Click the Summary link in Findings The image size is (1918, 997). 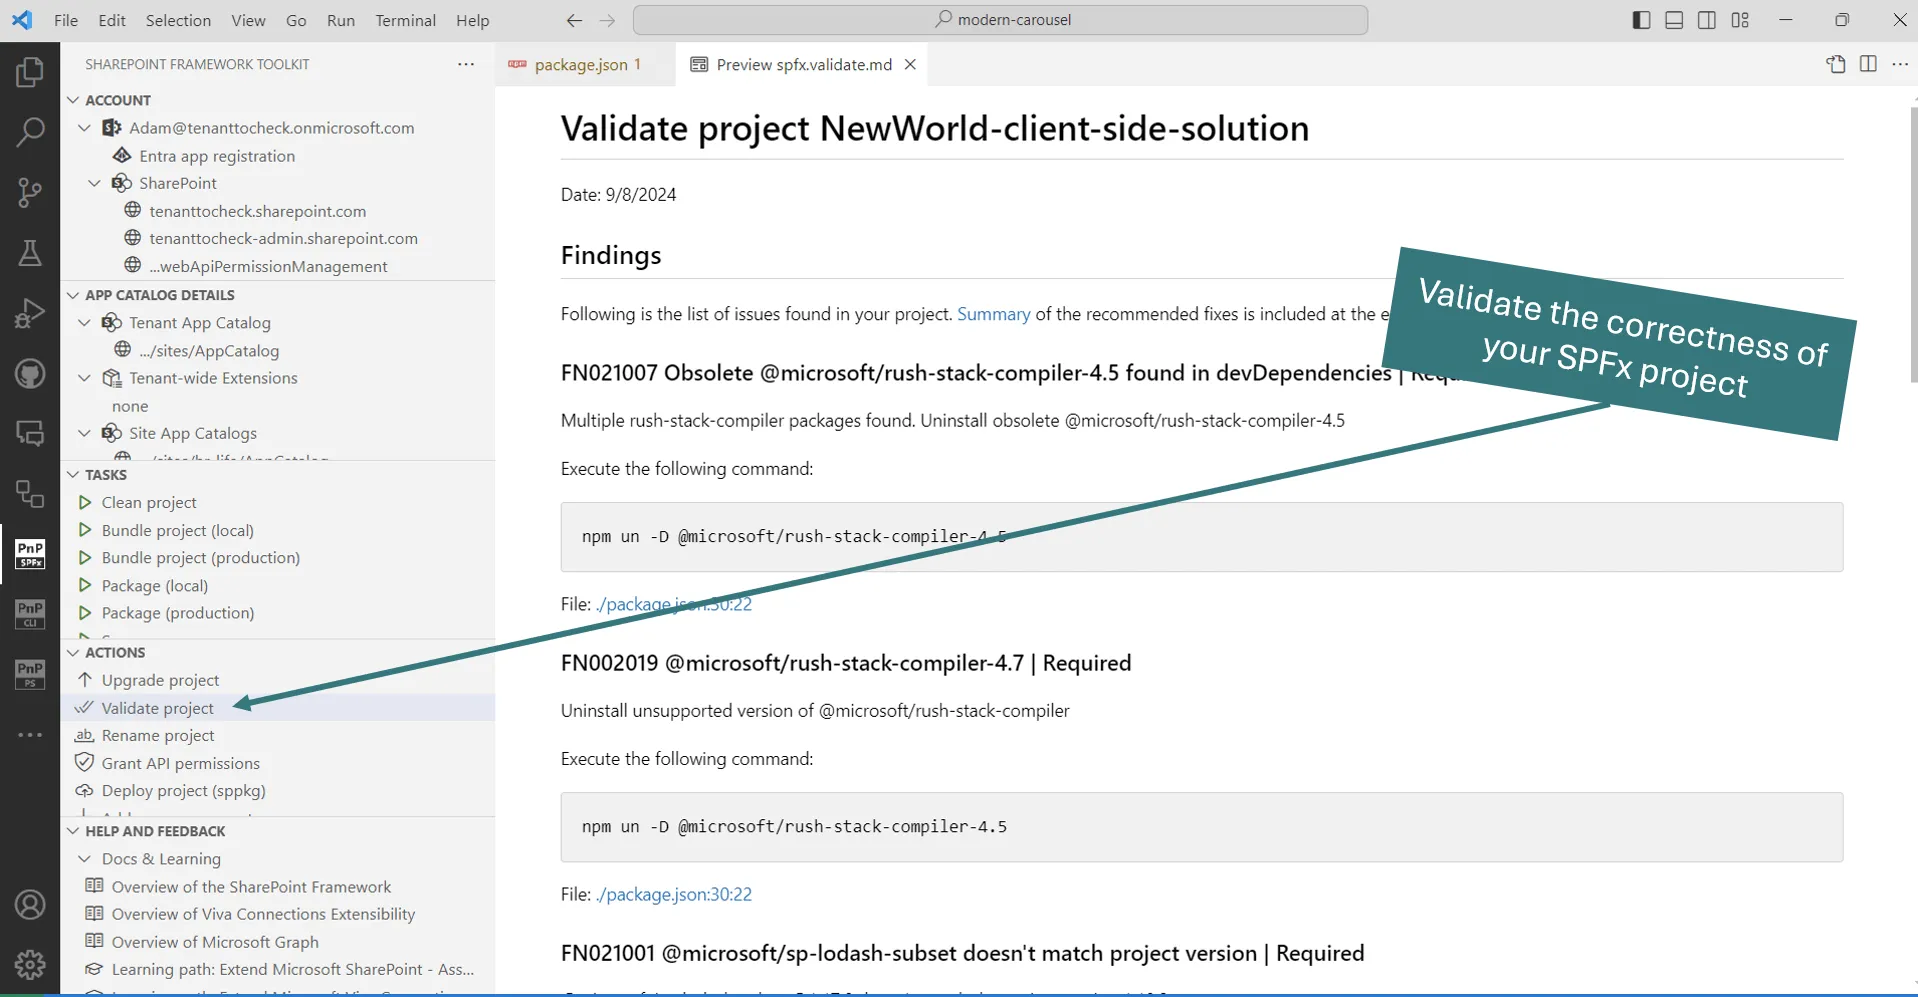(x=993, y=313)
